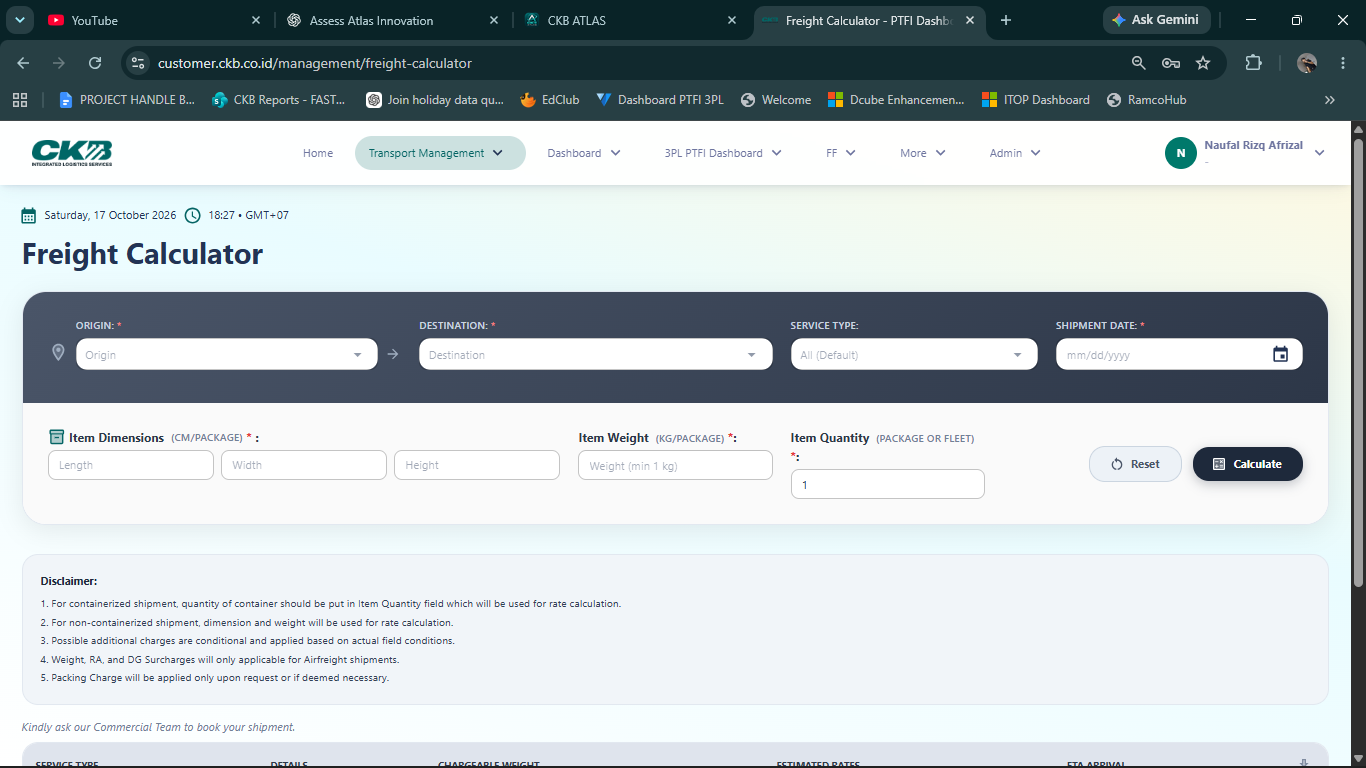Viewport: 1366px width, 768px height.
Task: Click the Length input field
Action: click(131, 465)
